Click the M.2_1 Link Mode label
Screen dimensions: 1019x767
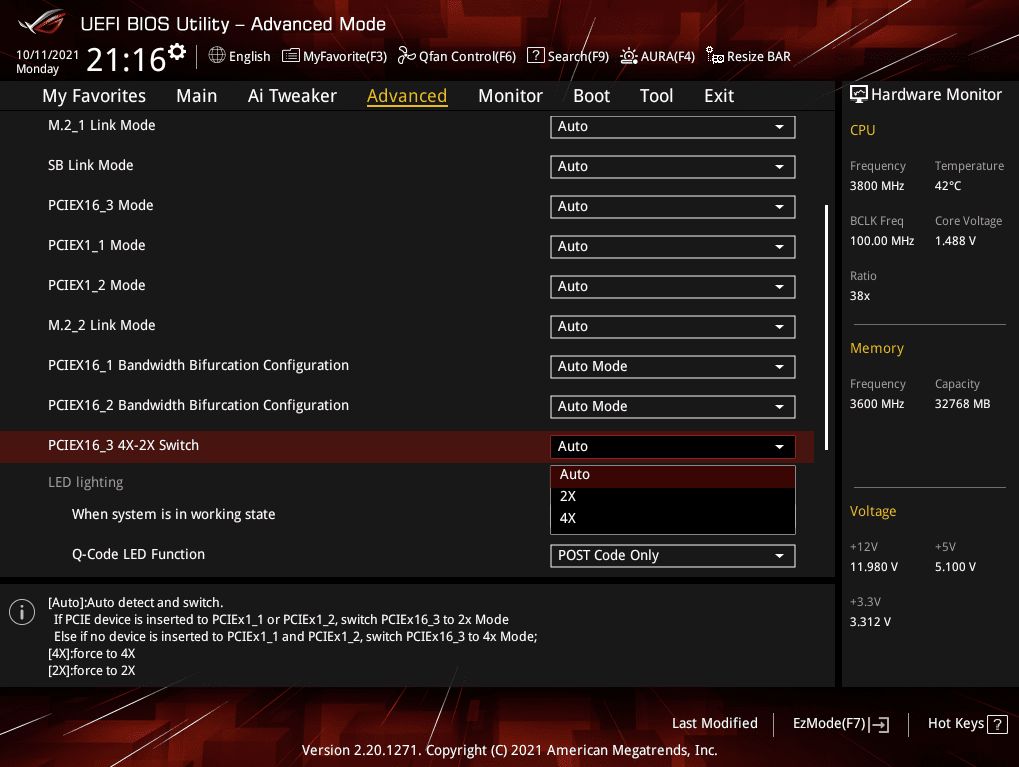tap(101, 125)
